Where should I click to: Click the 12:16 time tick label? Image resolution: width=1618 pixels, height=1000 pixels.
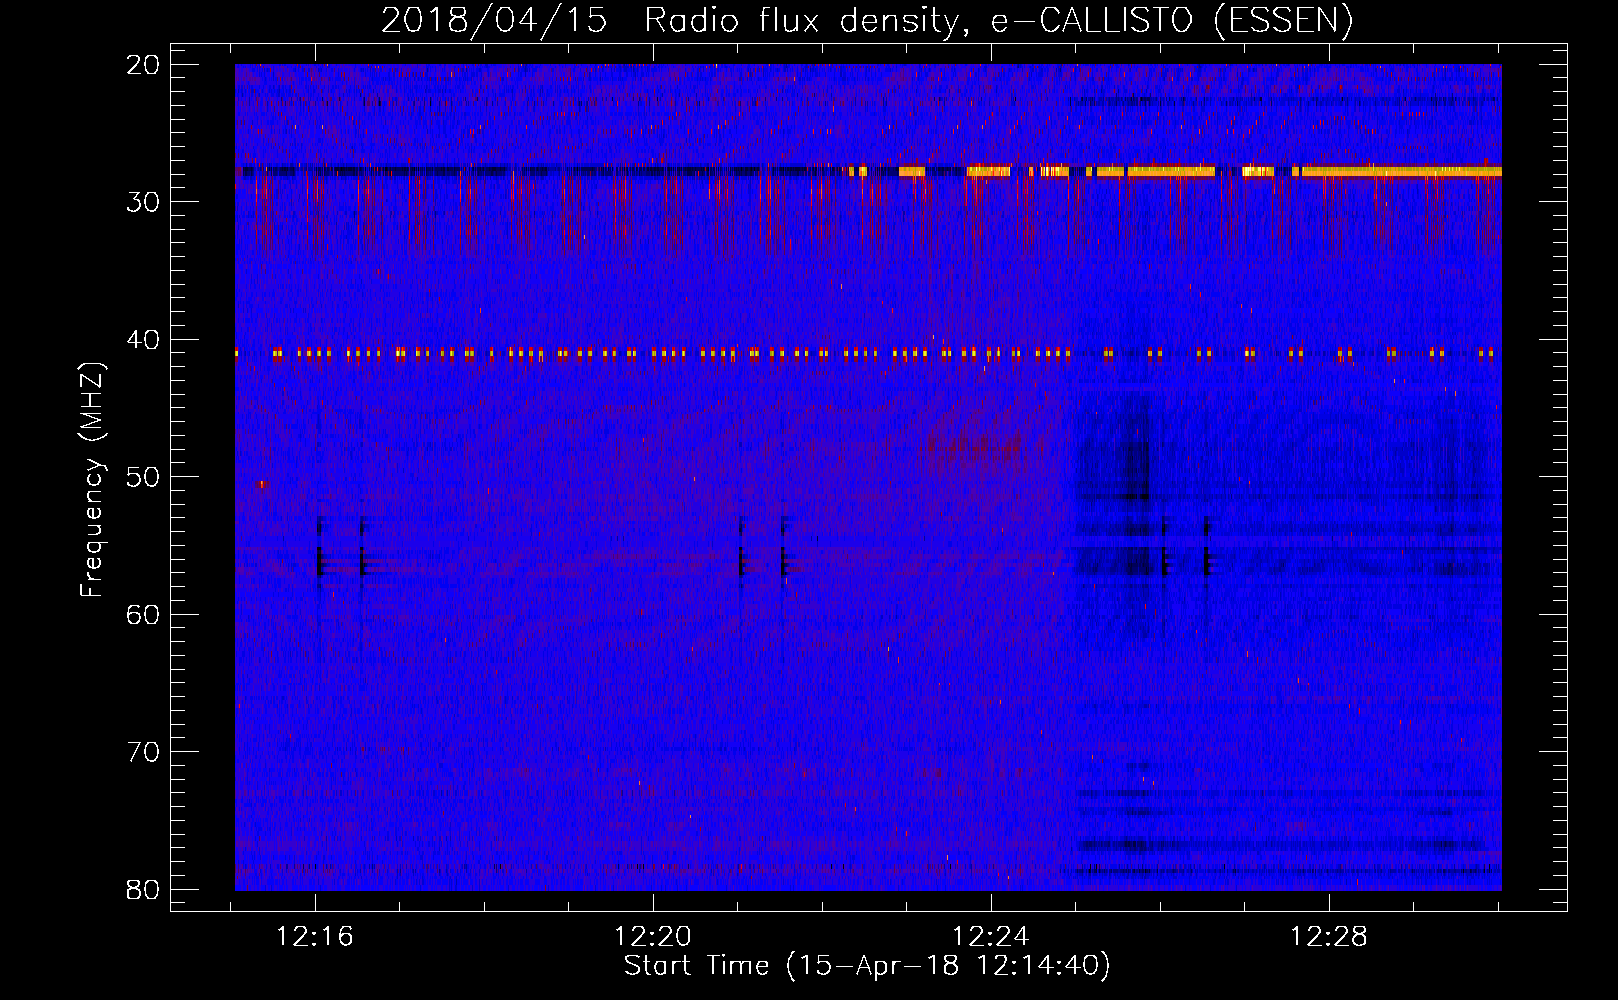315,937
